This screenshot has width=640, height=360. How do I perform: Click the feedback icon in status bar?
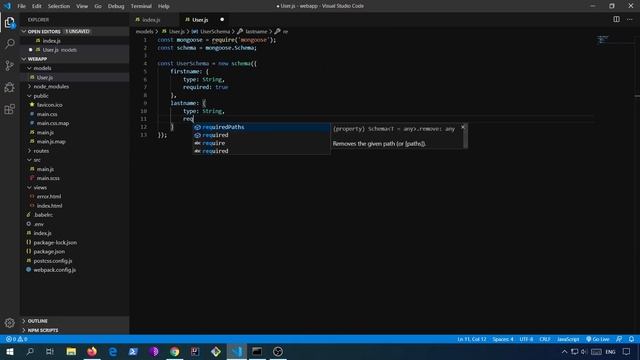[619, 339]
